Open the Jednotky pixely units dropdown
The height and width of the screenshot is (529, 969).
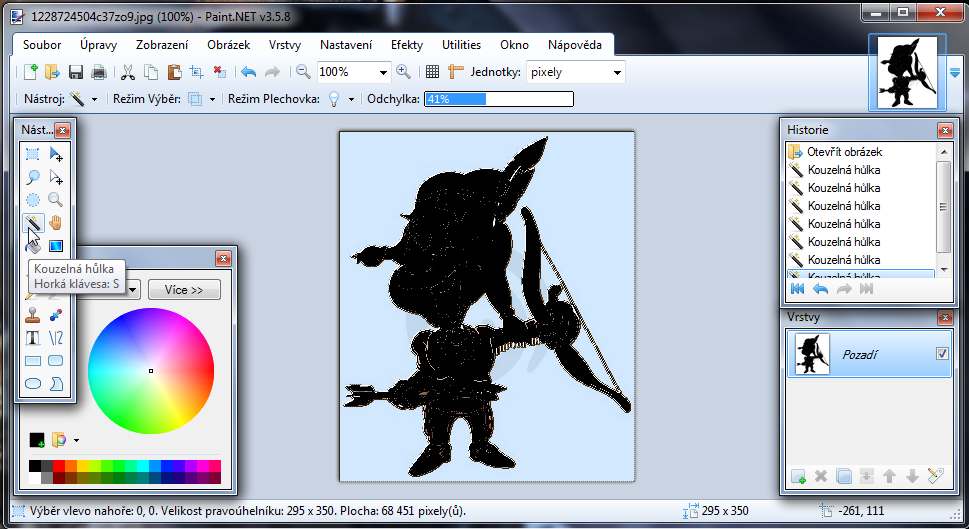click(617, 72)
